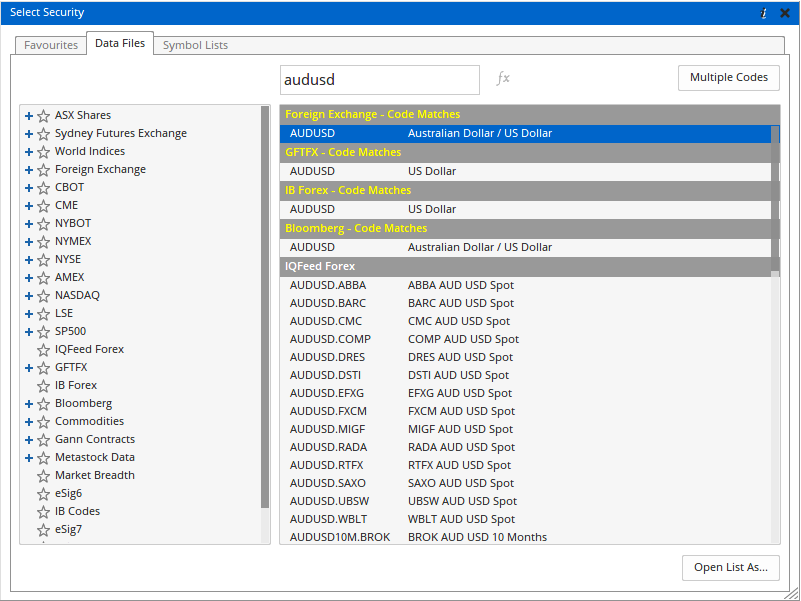801x601 pixels.
Task: Toggle the IB Forex star icon
Action: click(43, 386)
